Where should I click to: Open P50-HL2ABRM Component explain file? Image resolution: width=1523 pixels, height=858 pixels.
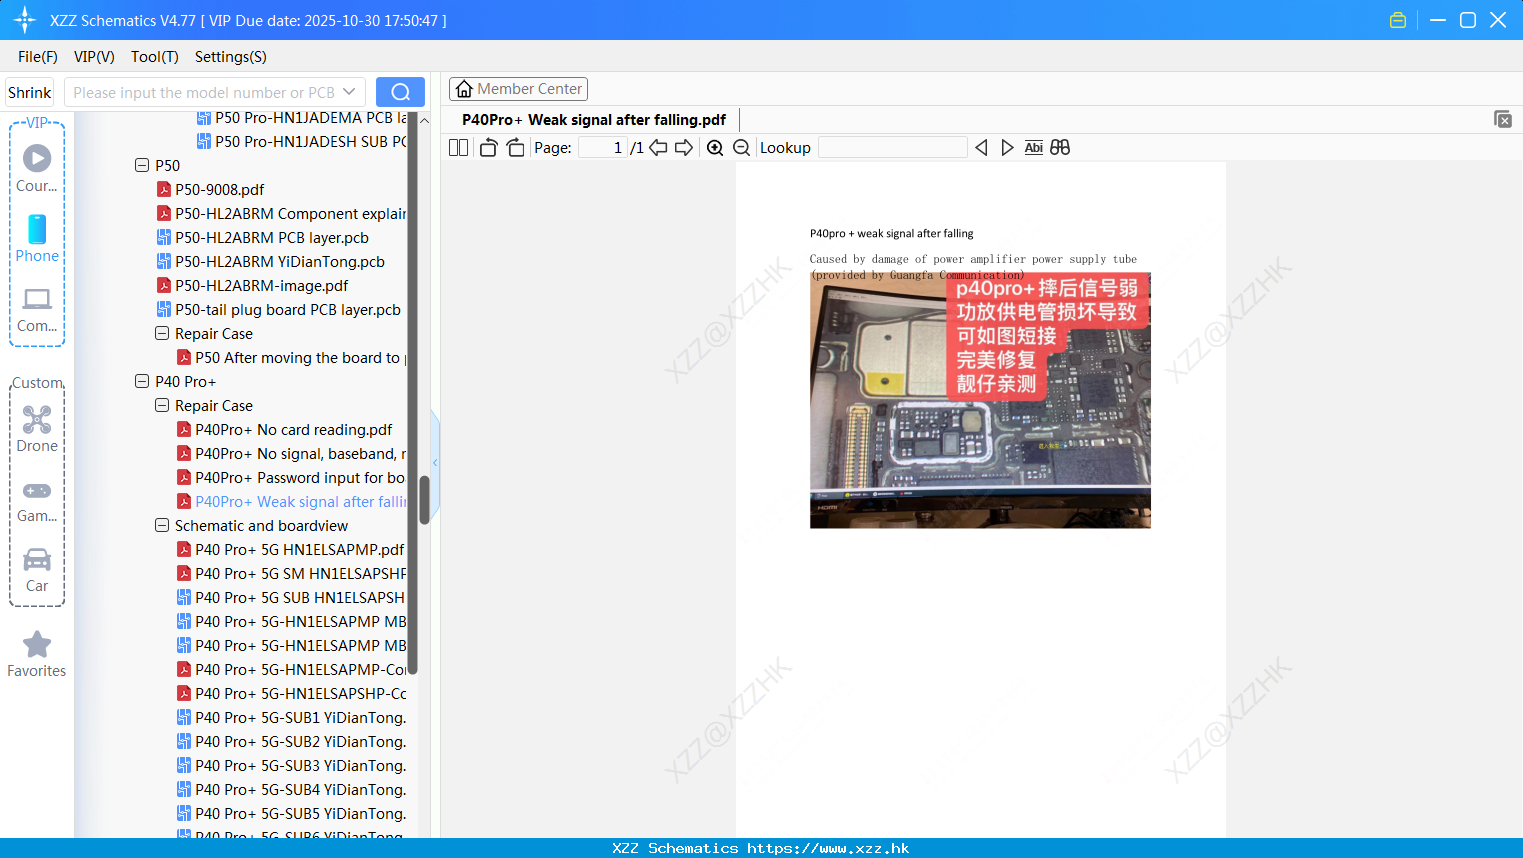click(282, 213)
